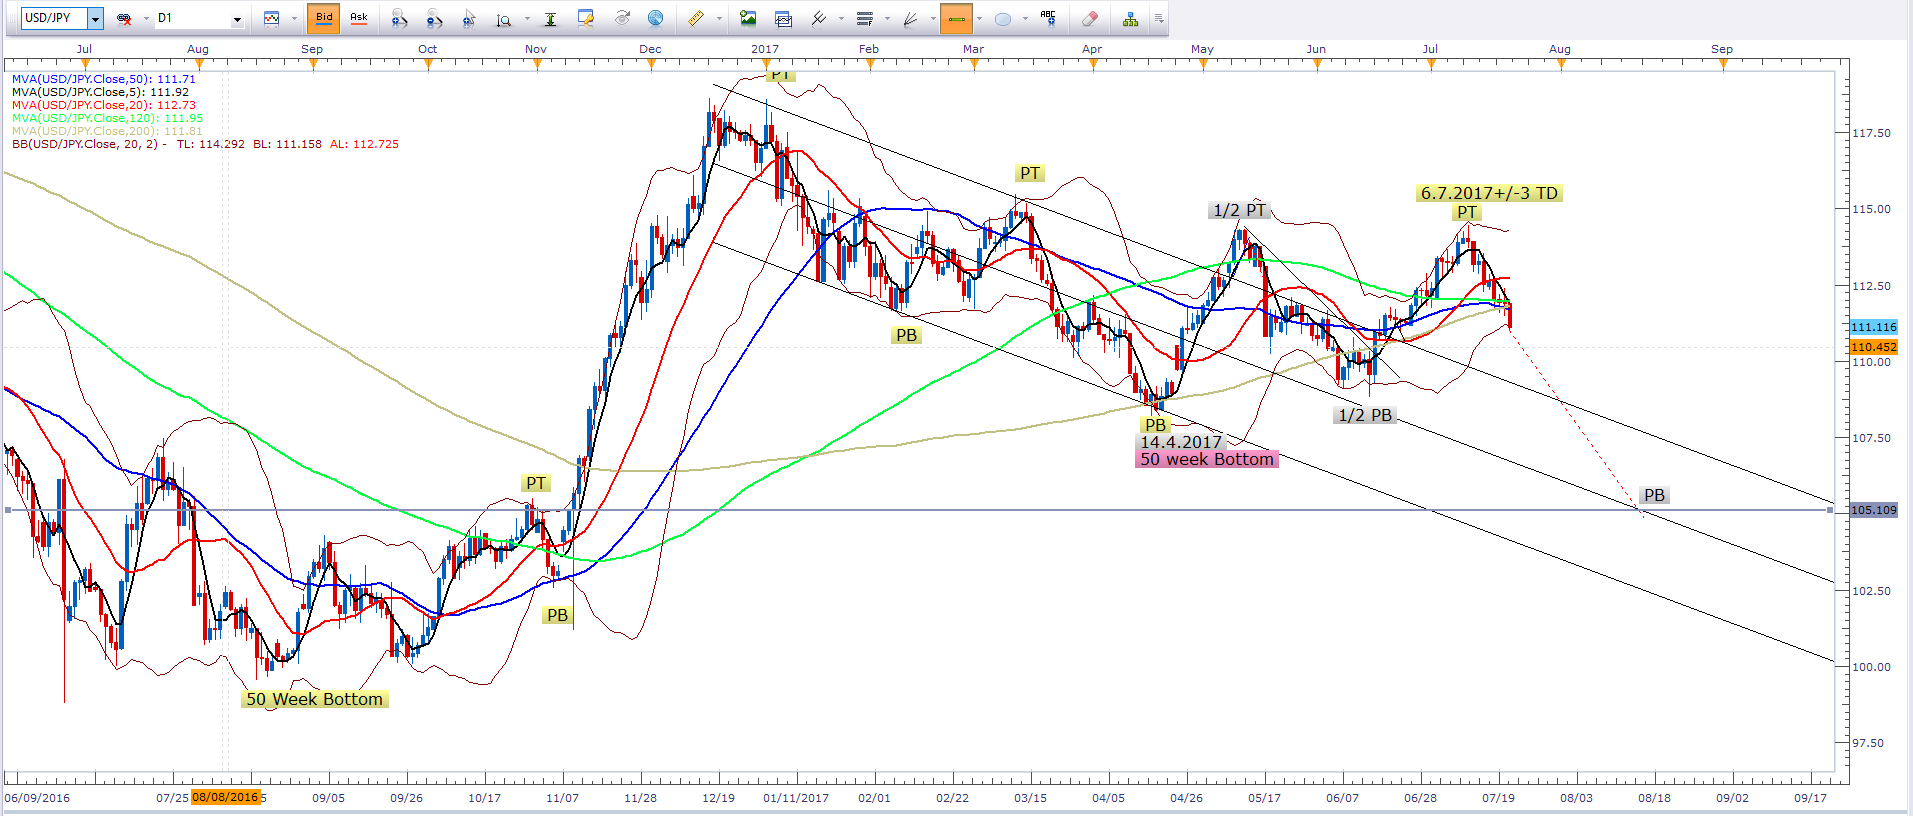Open the USD/JPY symbol dropdown

point(95,18)
